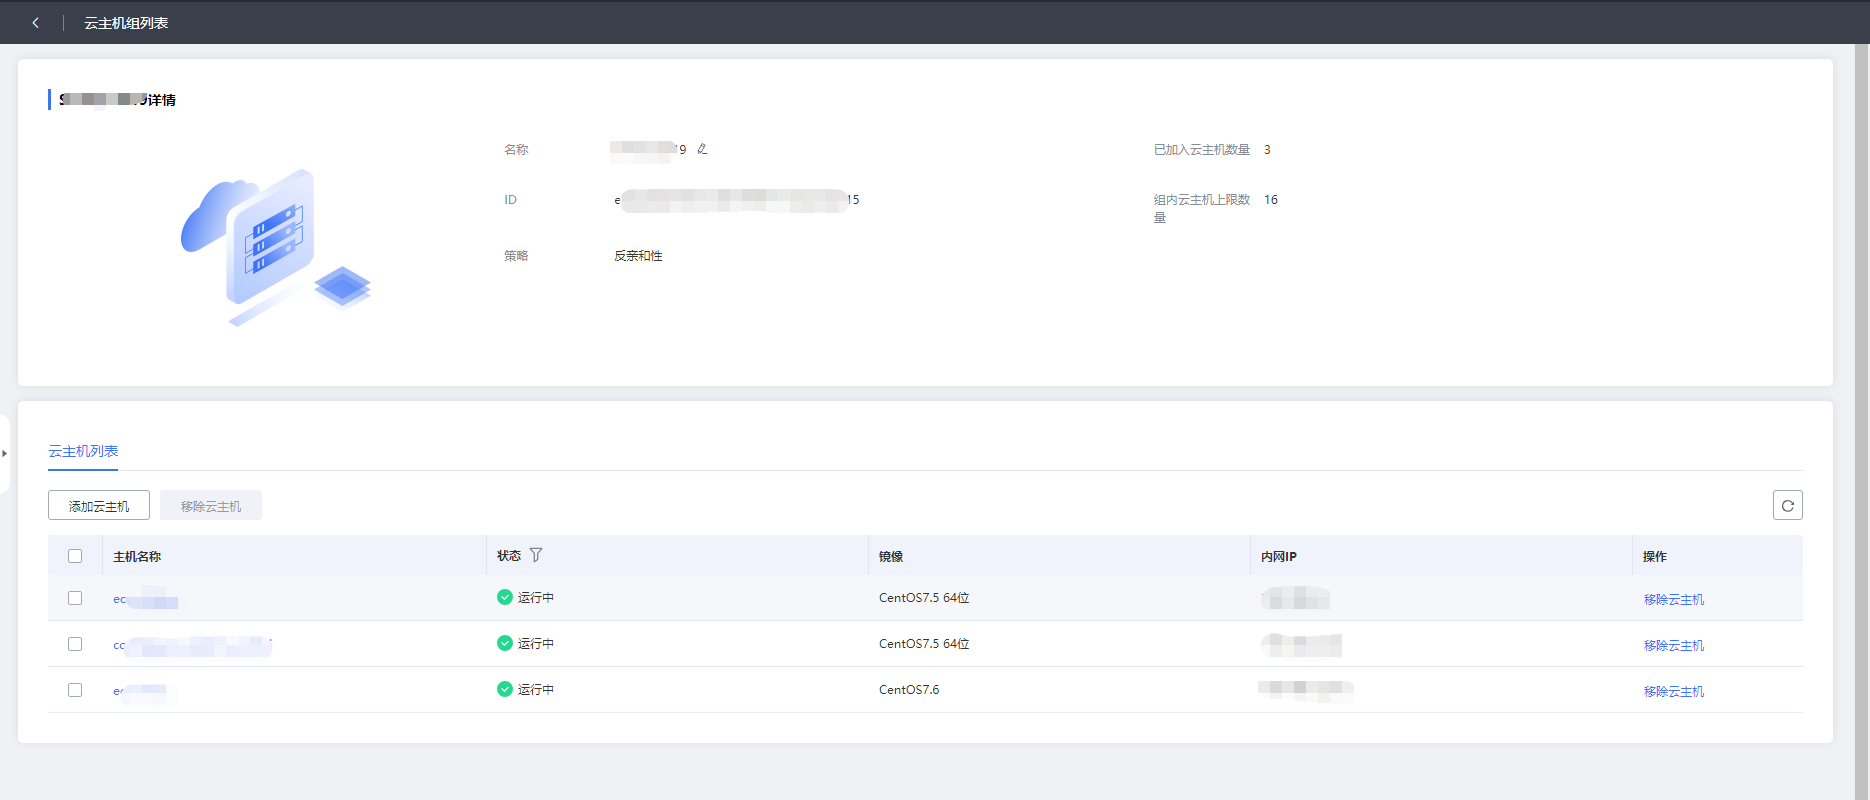Click the 操作 column header
This screenshot has height=800, width=1870.
click(x=1654, y=556)
